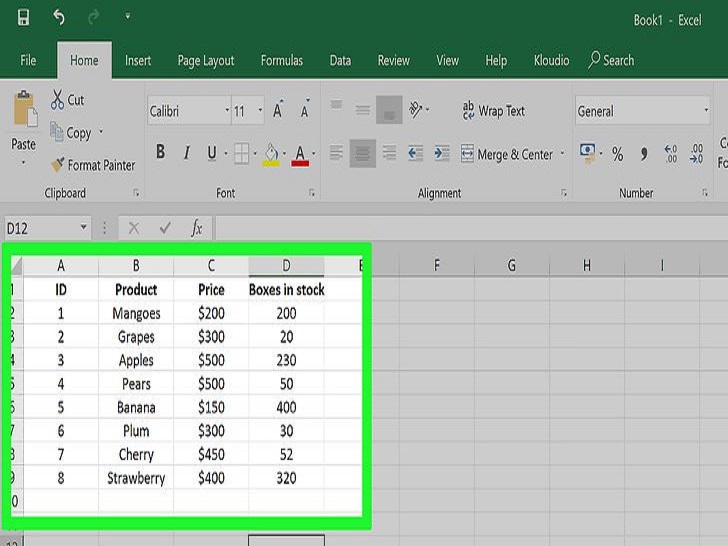Cut the selected cells
728x546 pixels.
pyautogui.click(x=67, y=100)
